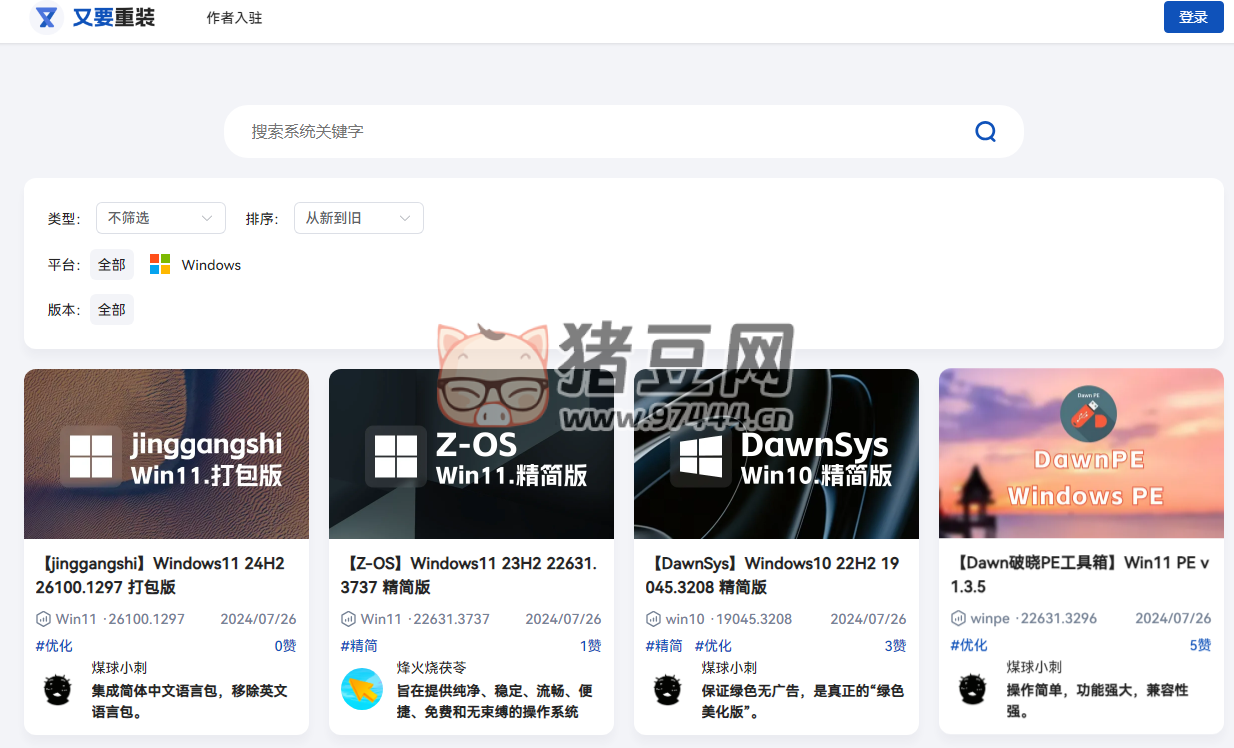Click the colored Windows logo platform icon
The image size is (1234, 748).
point(159,264)
